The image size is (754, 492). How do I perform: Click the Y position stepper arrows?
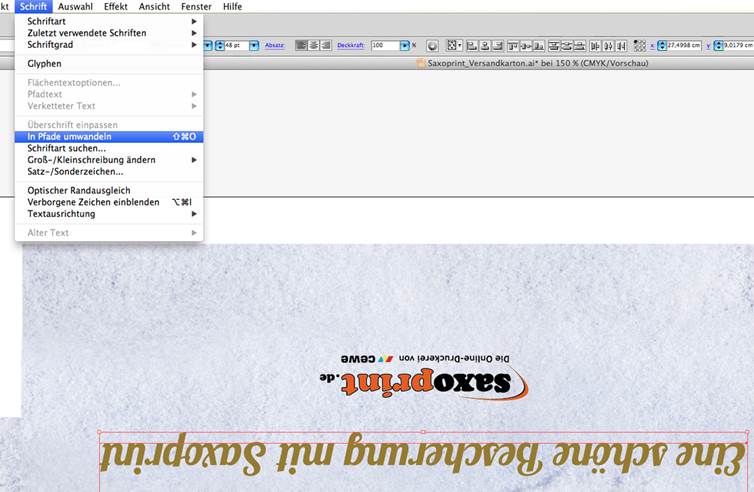click(x=718, y=46)
